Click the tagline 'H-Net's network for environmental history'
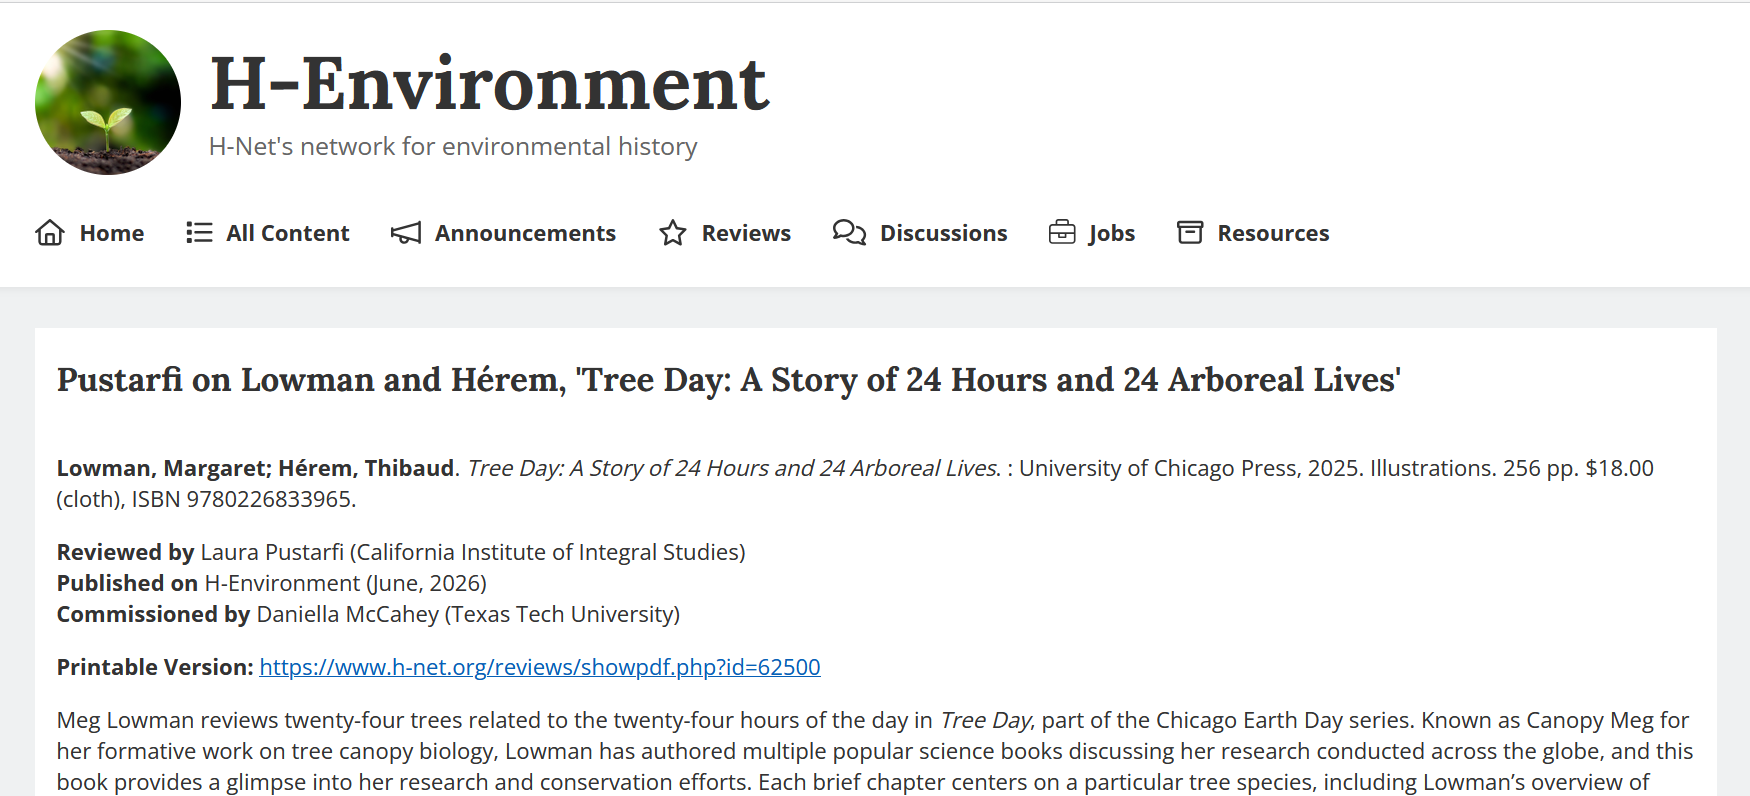The image size is (1750, 796). point(453,147)
